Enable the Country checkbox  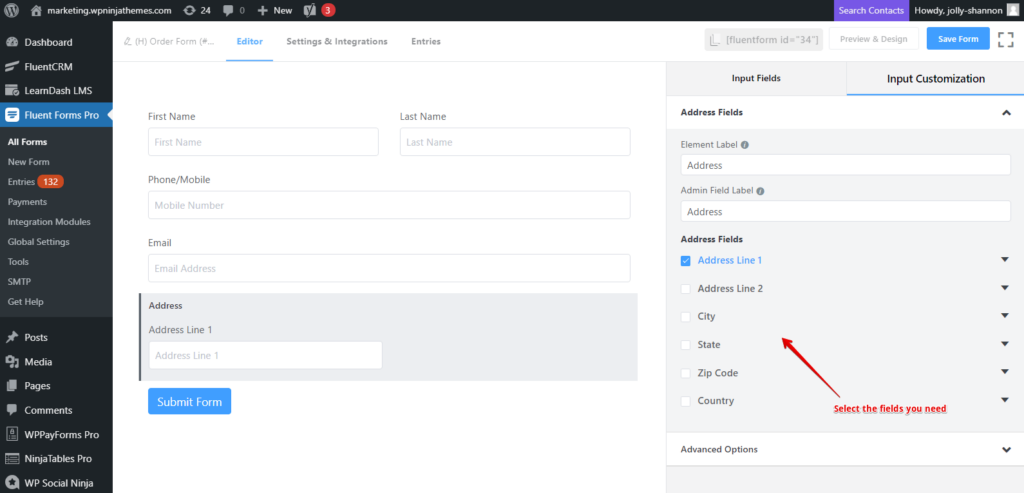(686, 401)
